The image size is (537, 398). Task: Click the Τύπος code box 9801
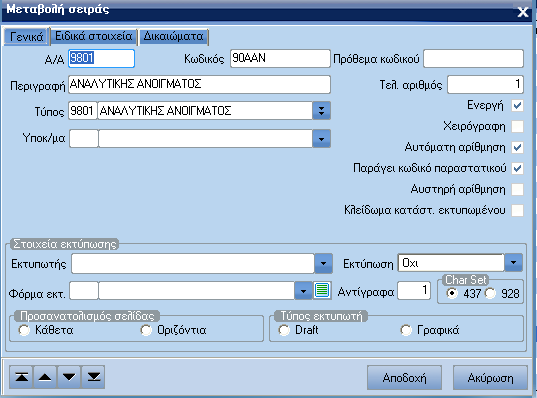coord(83,111)
